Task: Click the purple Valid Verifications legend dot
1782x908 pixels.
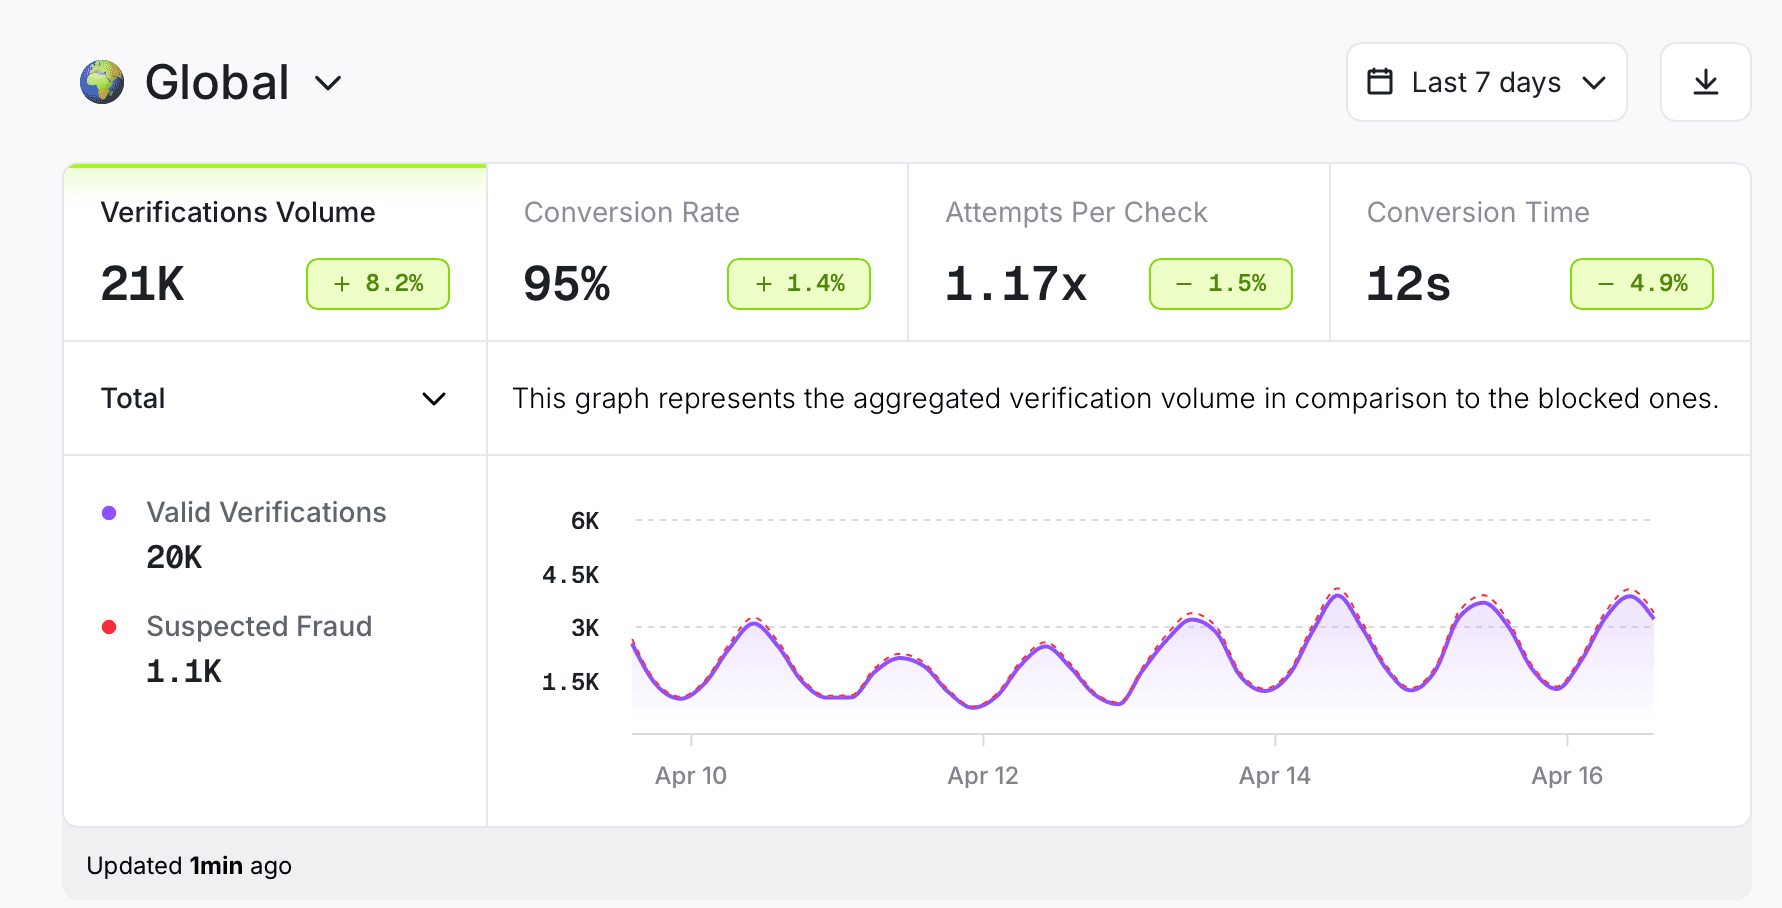Action: 109,512
